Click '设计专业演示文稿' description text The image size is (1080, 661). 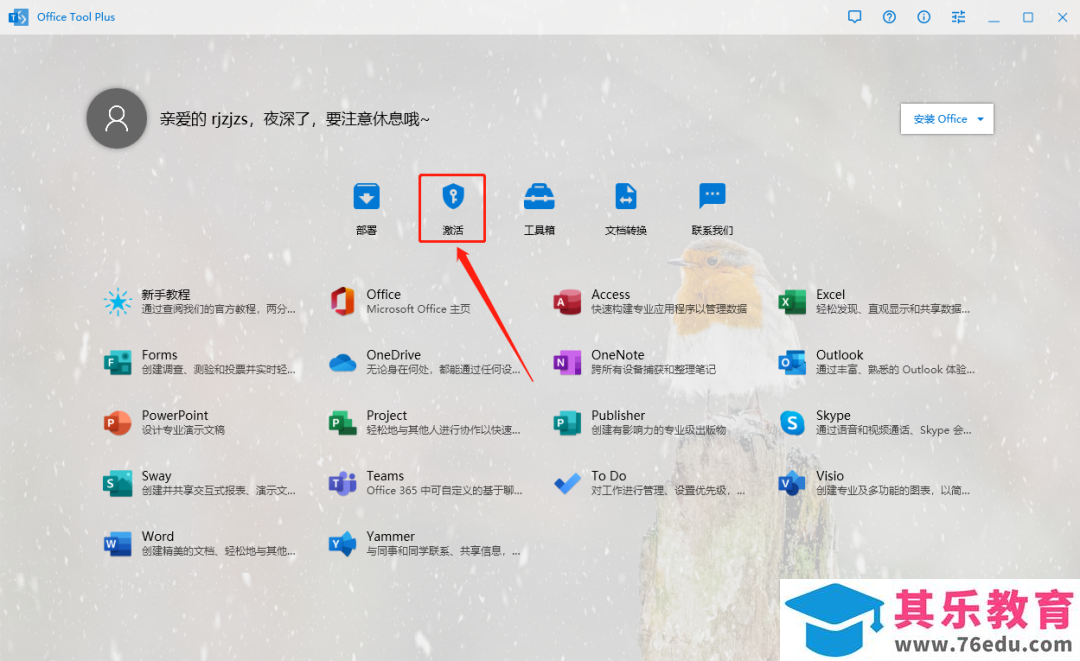[183, 430]
